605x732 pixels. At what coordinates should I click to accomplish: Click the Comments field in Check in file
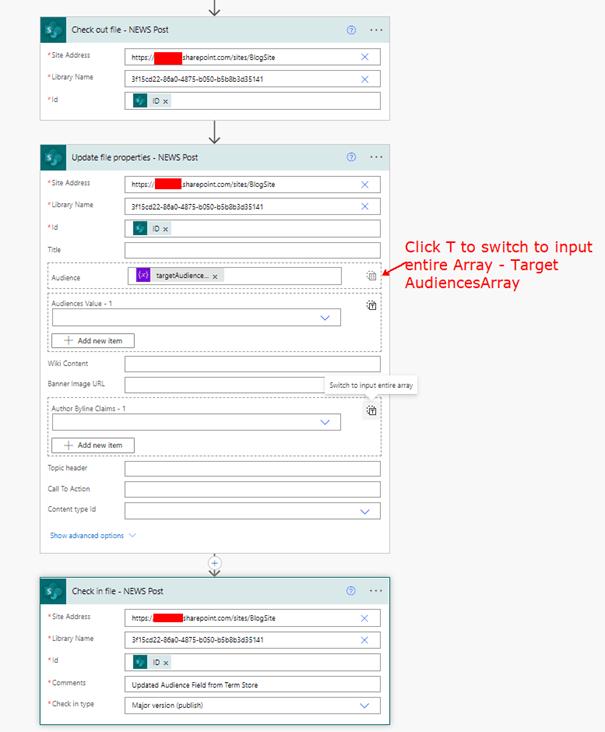pos(252,685)
